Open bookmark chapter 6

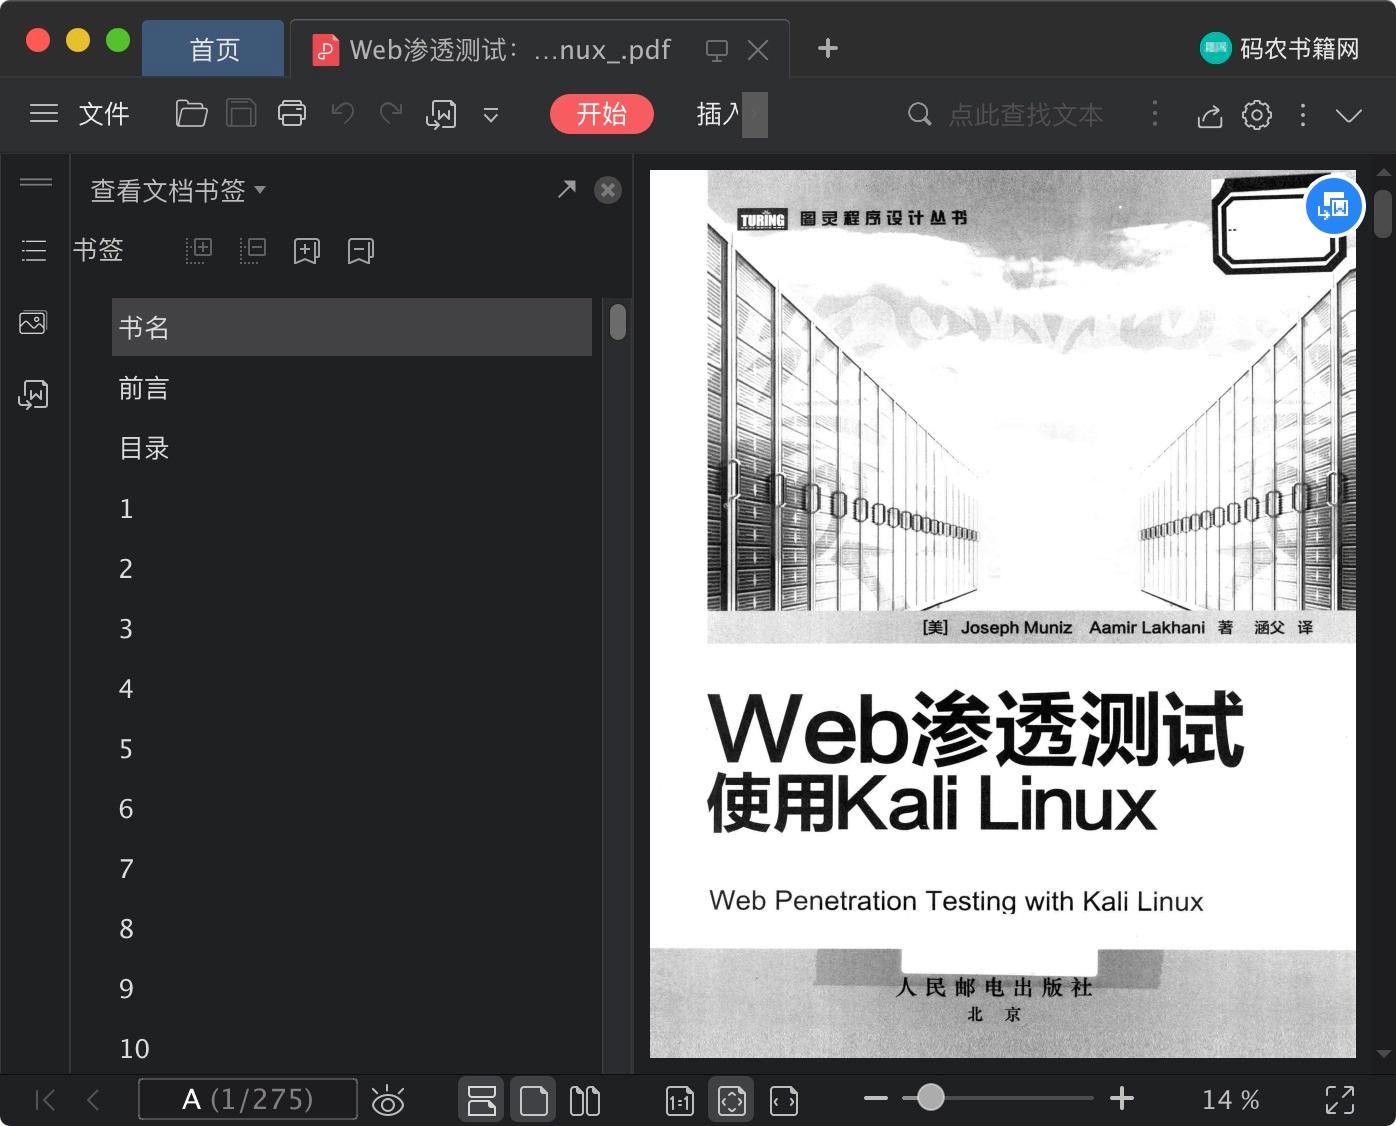pos(352,808)
